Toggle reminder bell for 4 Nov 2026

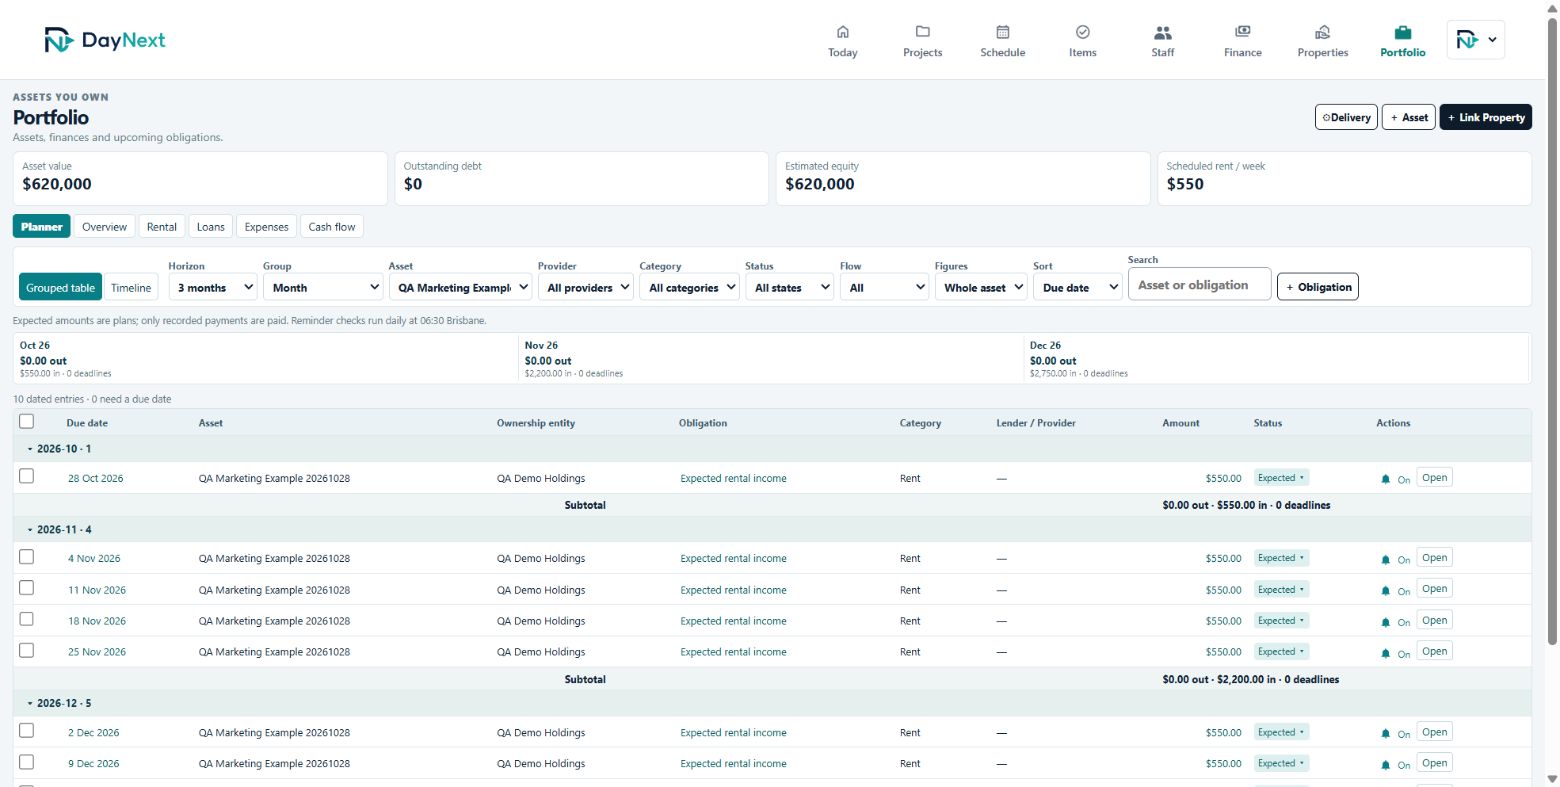(1385, 559)
